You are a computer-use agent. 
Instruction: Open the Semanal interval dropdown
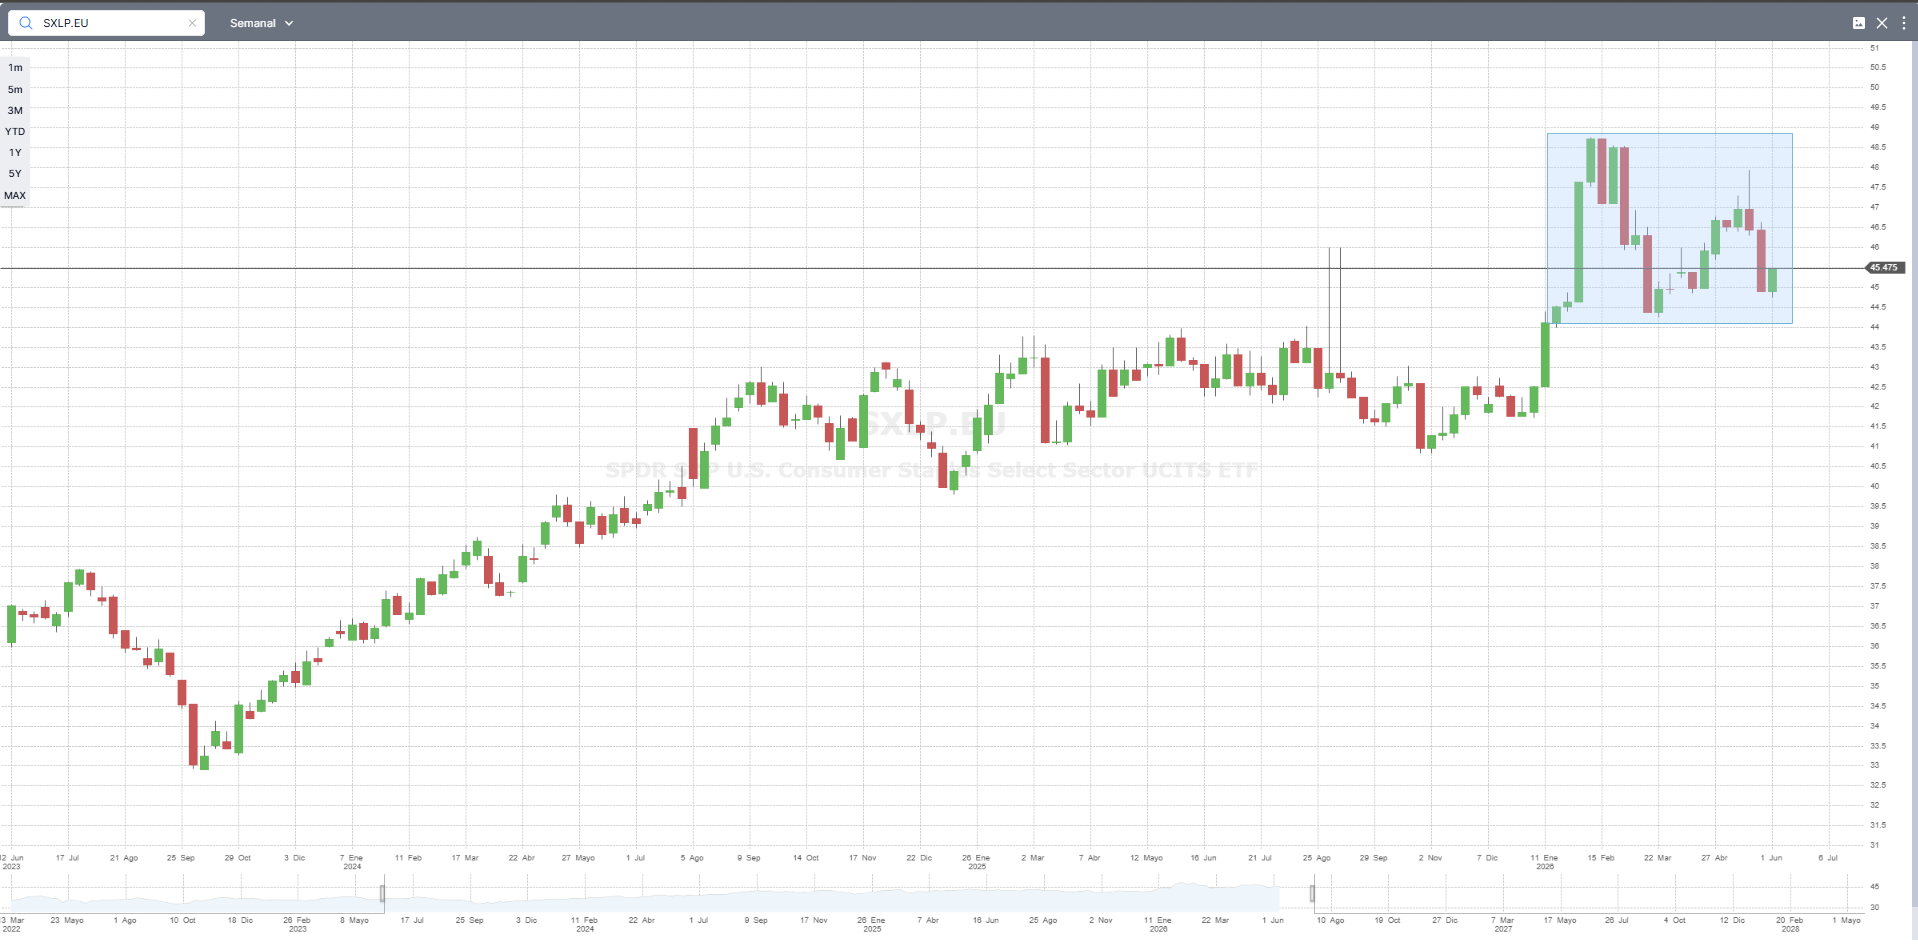click(x=261, y=23)
